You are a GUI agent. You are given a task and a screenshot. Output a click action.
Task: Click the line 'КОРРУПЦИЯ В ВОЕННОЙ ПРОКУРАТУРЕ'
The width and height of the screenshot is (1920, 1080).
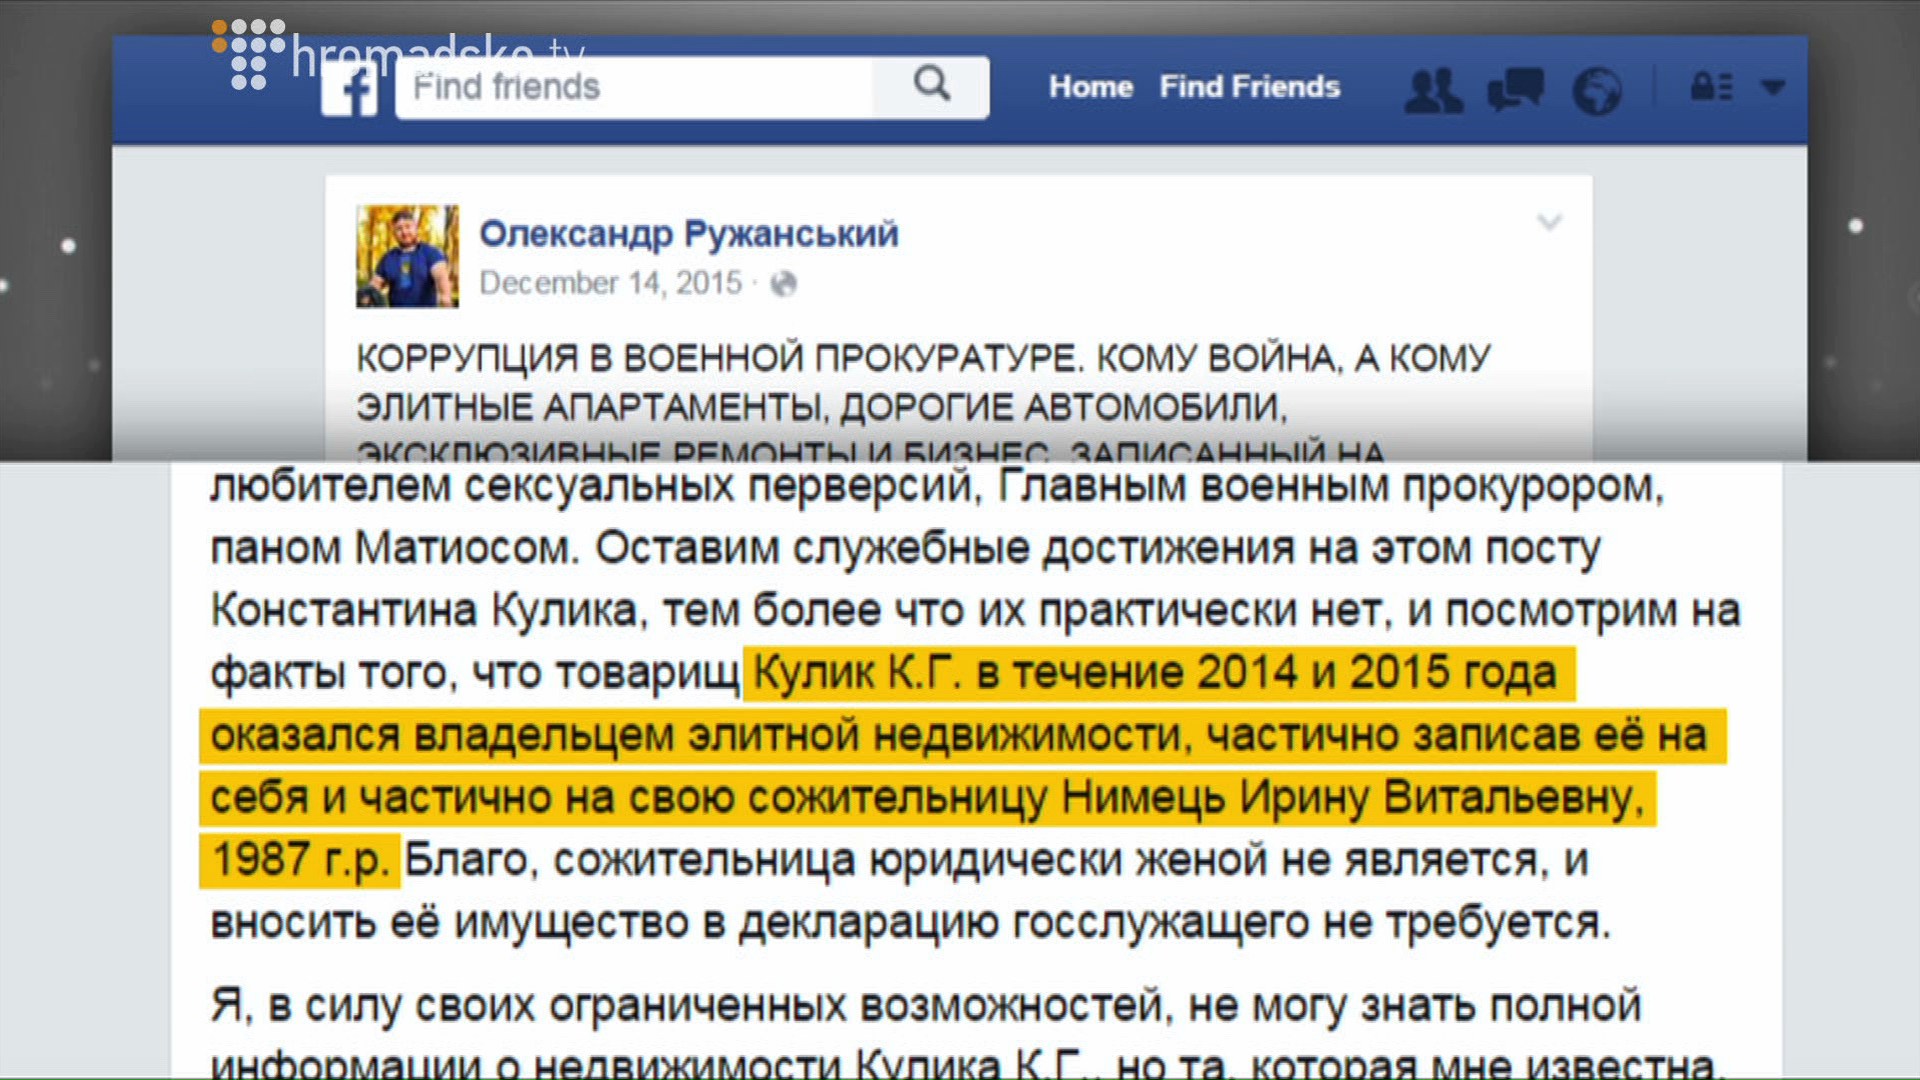point(719,358)
